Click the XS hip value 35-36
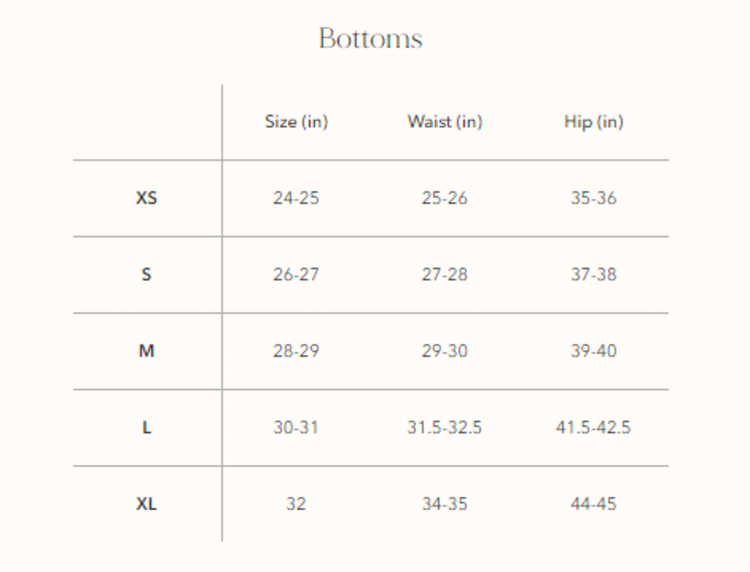Viewport: 750px width, 572px height. (593, 198)
